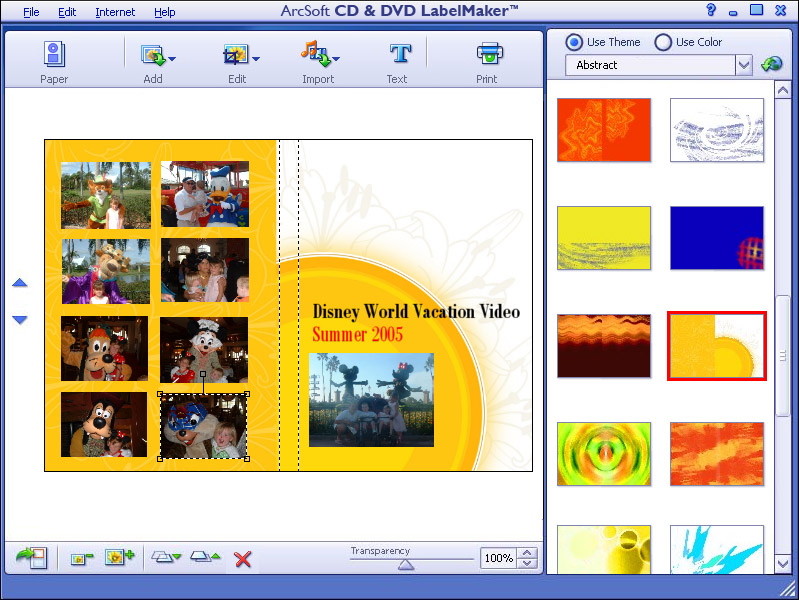This screenshot has height=600, width=799.
Task: Choose the green concentric rings theme thumbnail
Action: 604,454
